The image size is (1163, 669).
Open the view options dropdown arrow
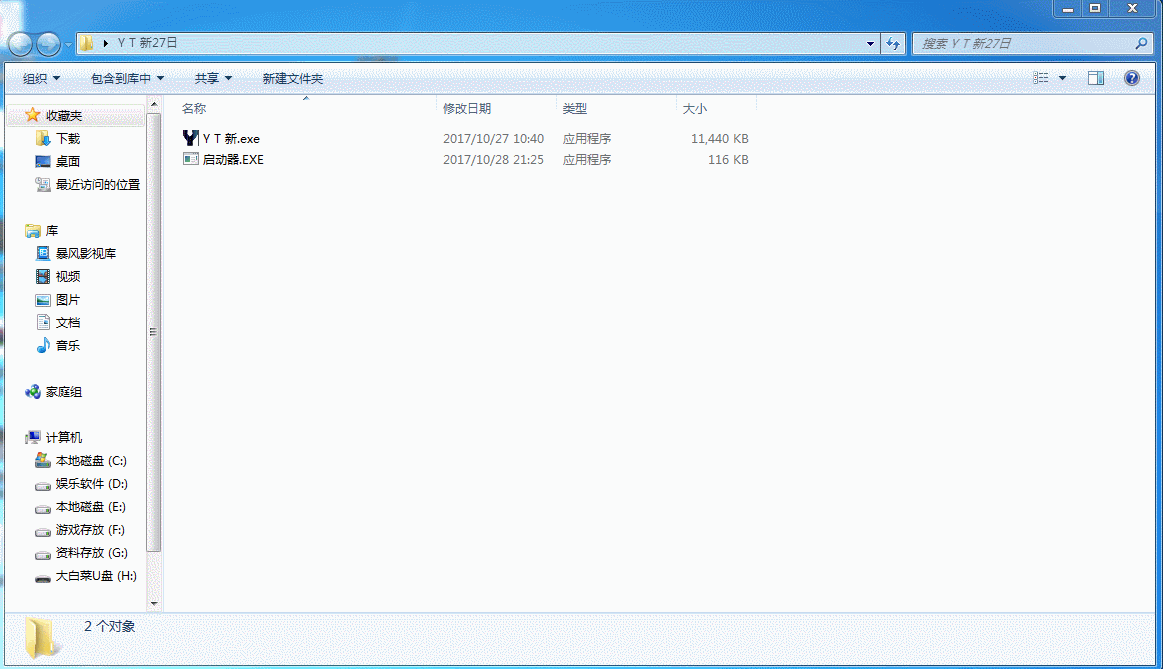(x=1062, y=78)
